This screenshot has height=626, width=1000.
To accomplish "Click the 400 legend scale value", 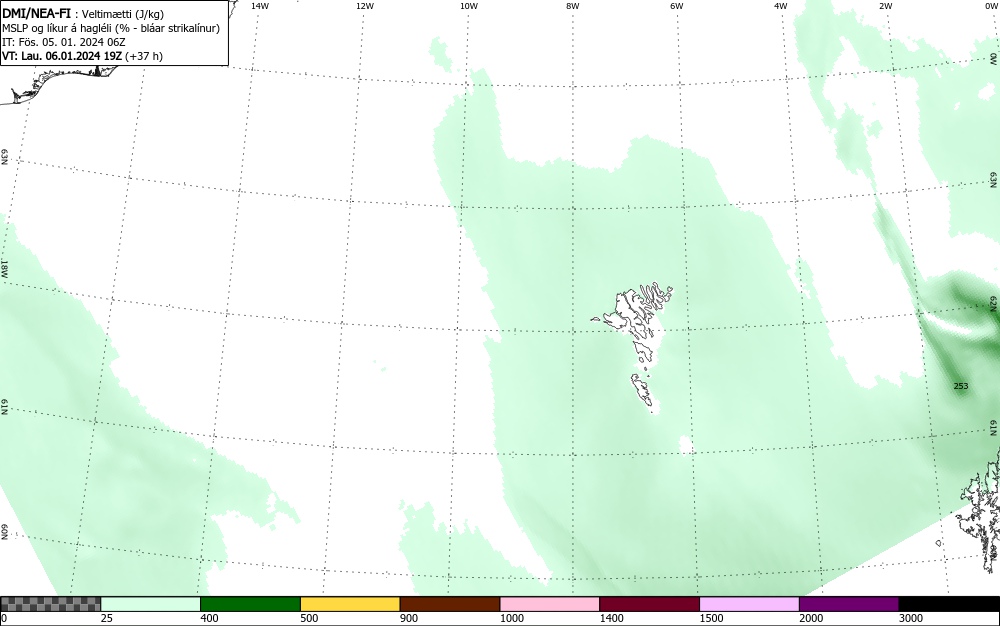I will click(x=209, y=618).
